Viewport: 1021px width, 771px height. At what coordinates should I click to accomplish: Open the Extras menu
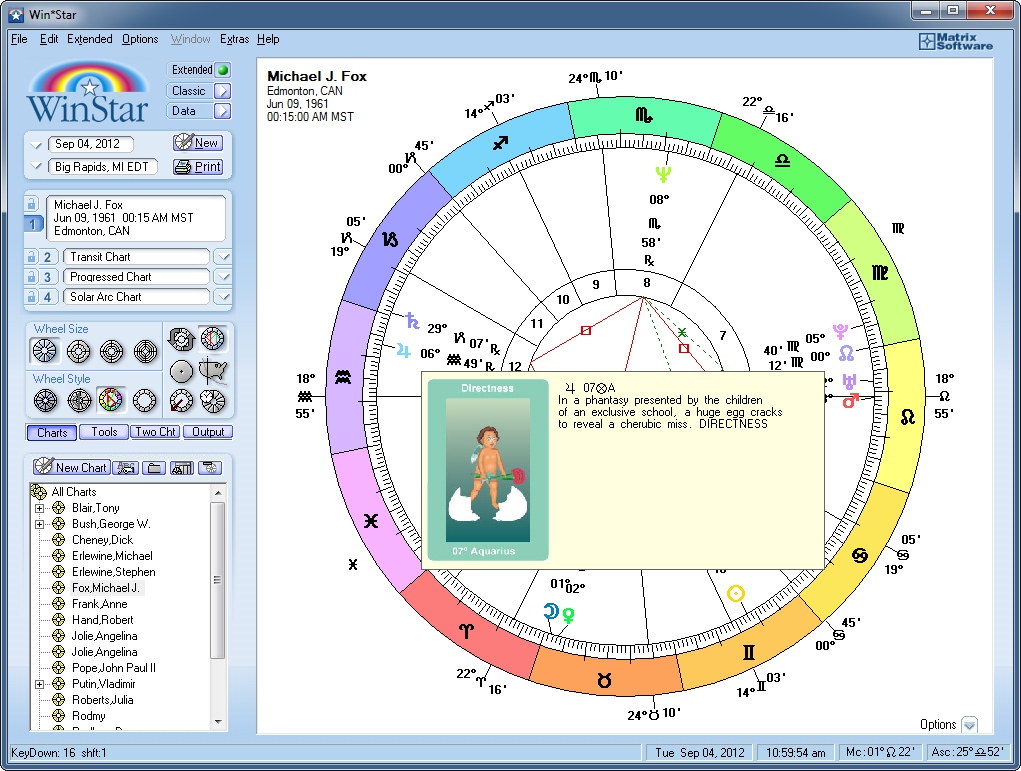(x=234, y=39)
